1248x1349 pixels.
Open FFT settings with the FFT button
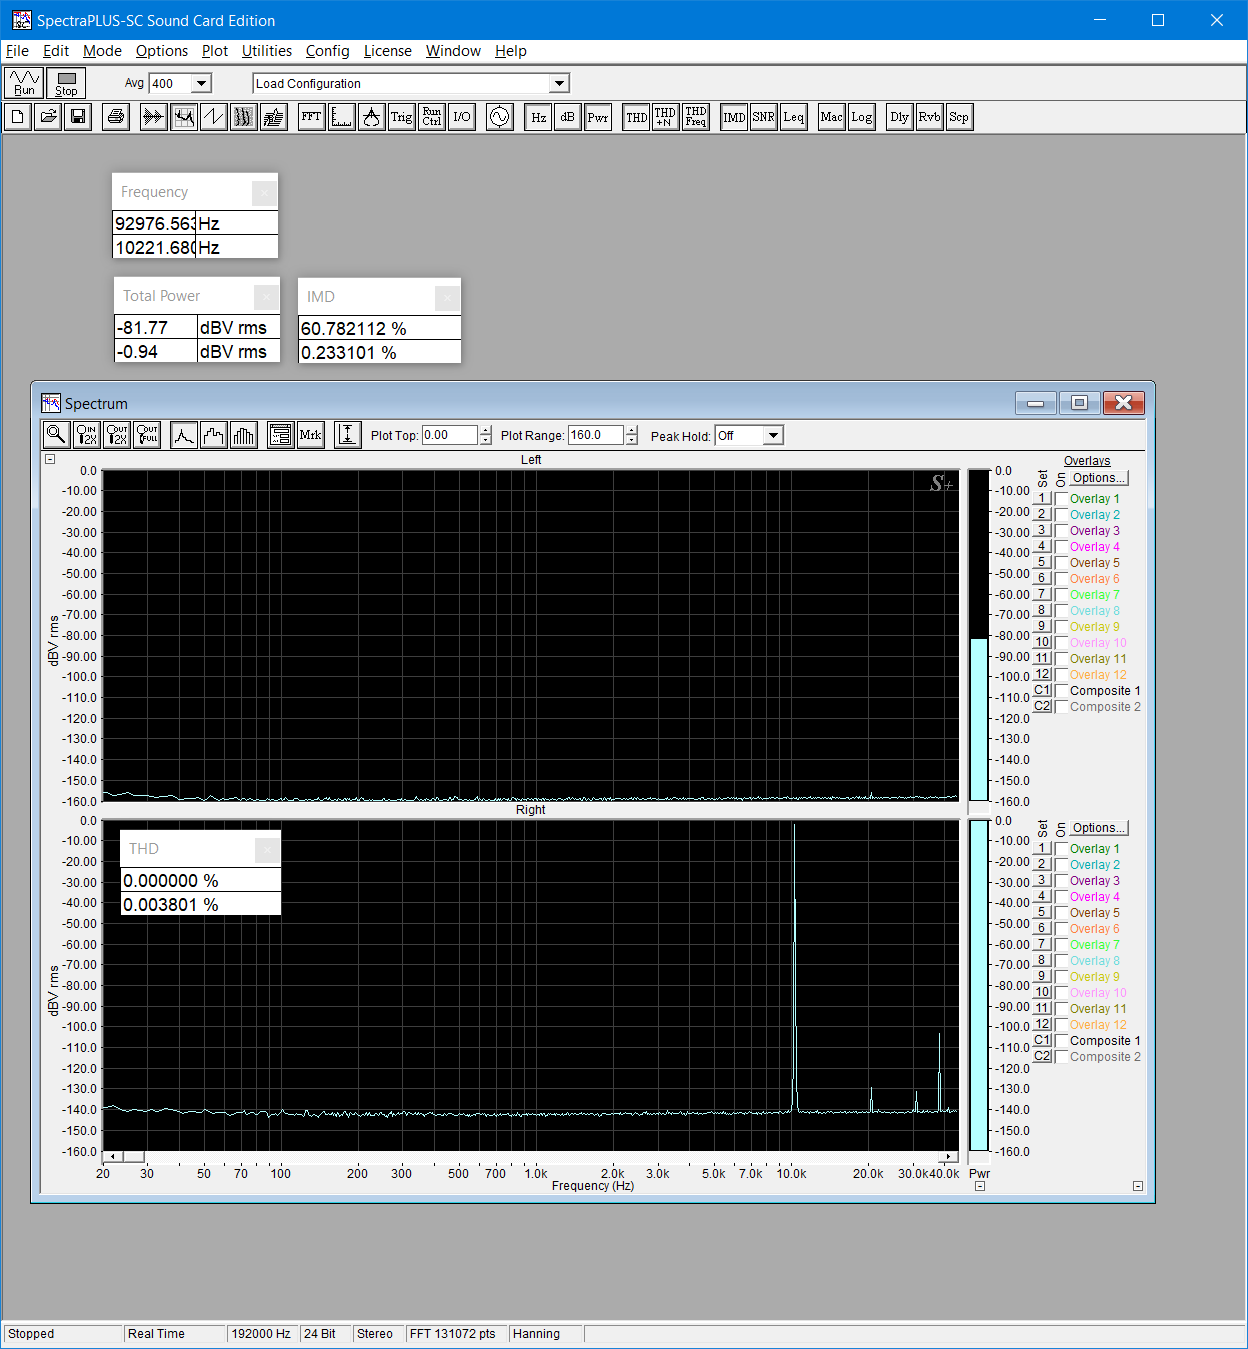point(312,117)
